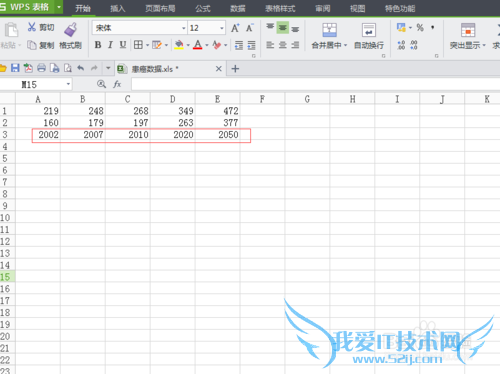
Task: Toggle center horizontal alignment
Action: [283, 45]
